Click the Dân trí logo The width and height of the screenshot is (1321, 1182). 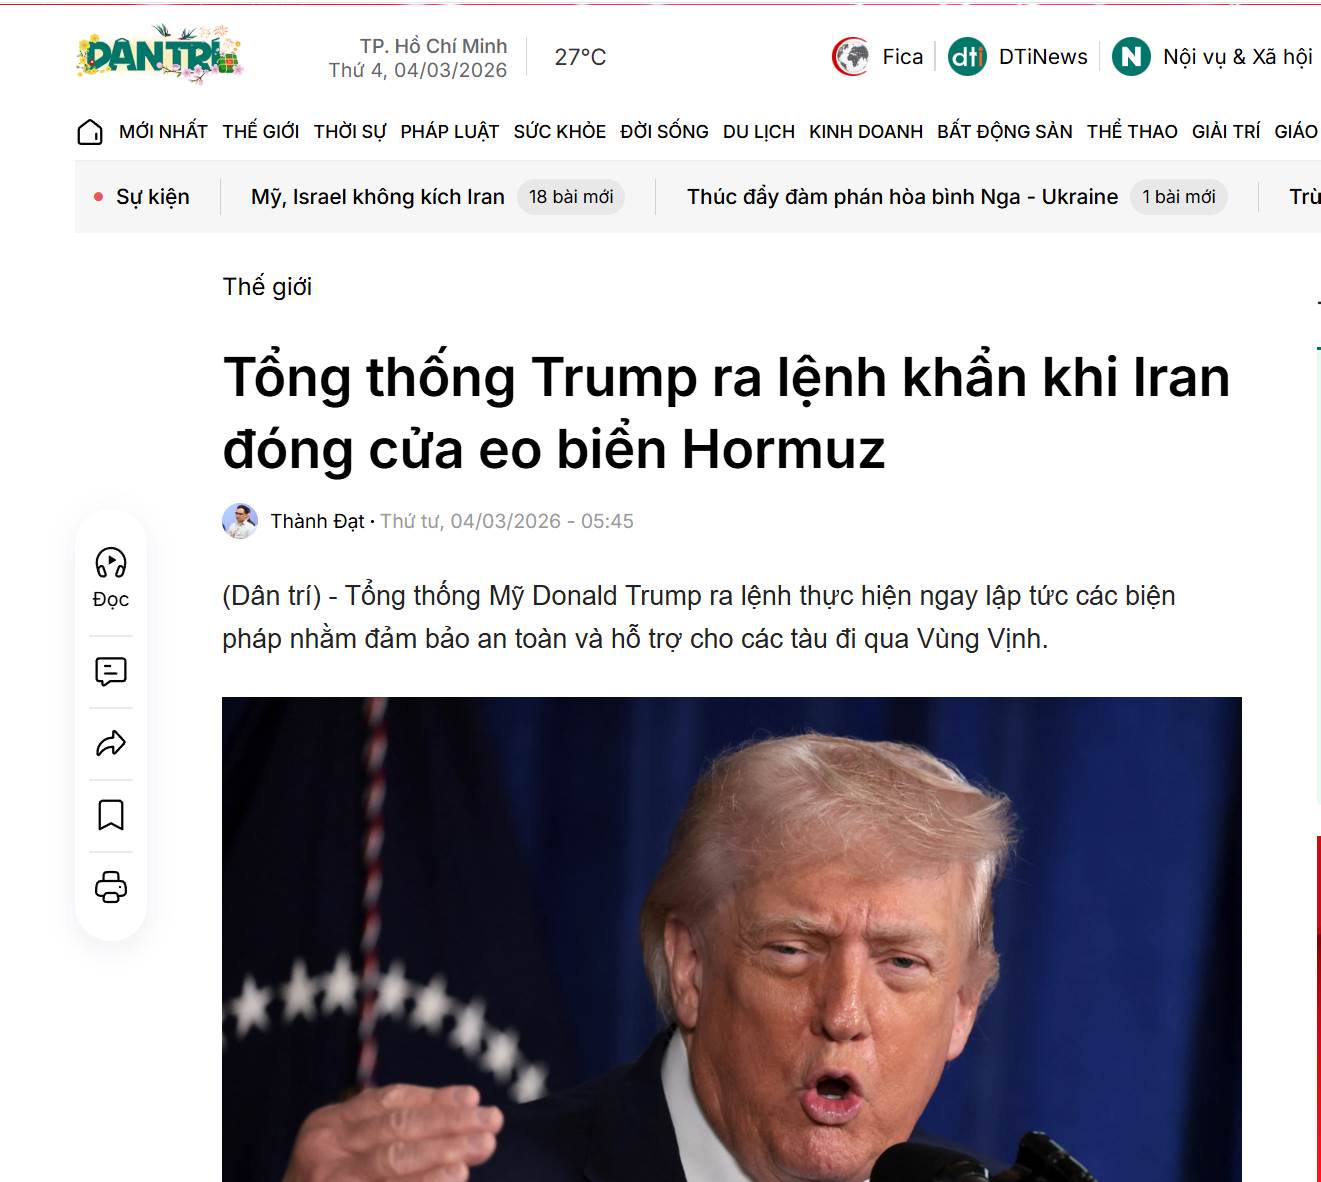[x=160, y=54]
